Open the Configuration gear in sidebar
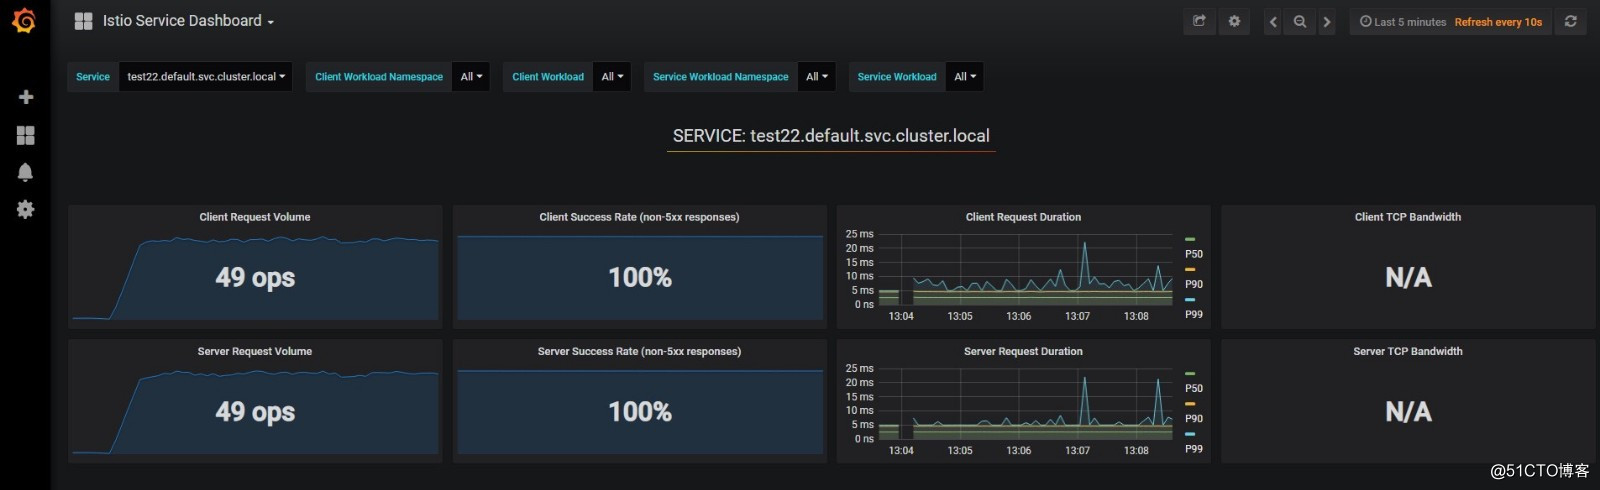The image size is (1600, 490). pos(26,209)
